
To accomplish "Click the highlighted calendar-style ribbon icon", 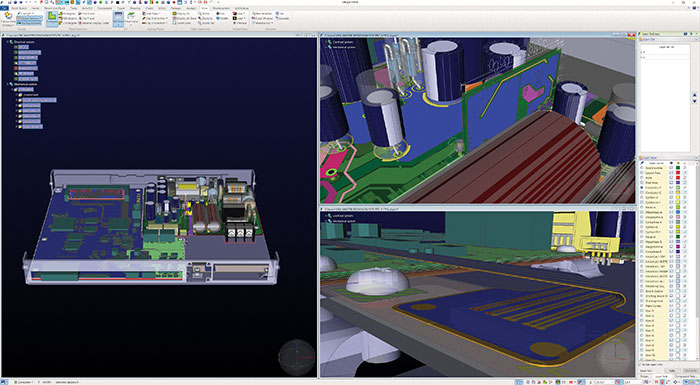I will 118,16.
